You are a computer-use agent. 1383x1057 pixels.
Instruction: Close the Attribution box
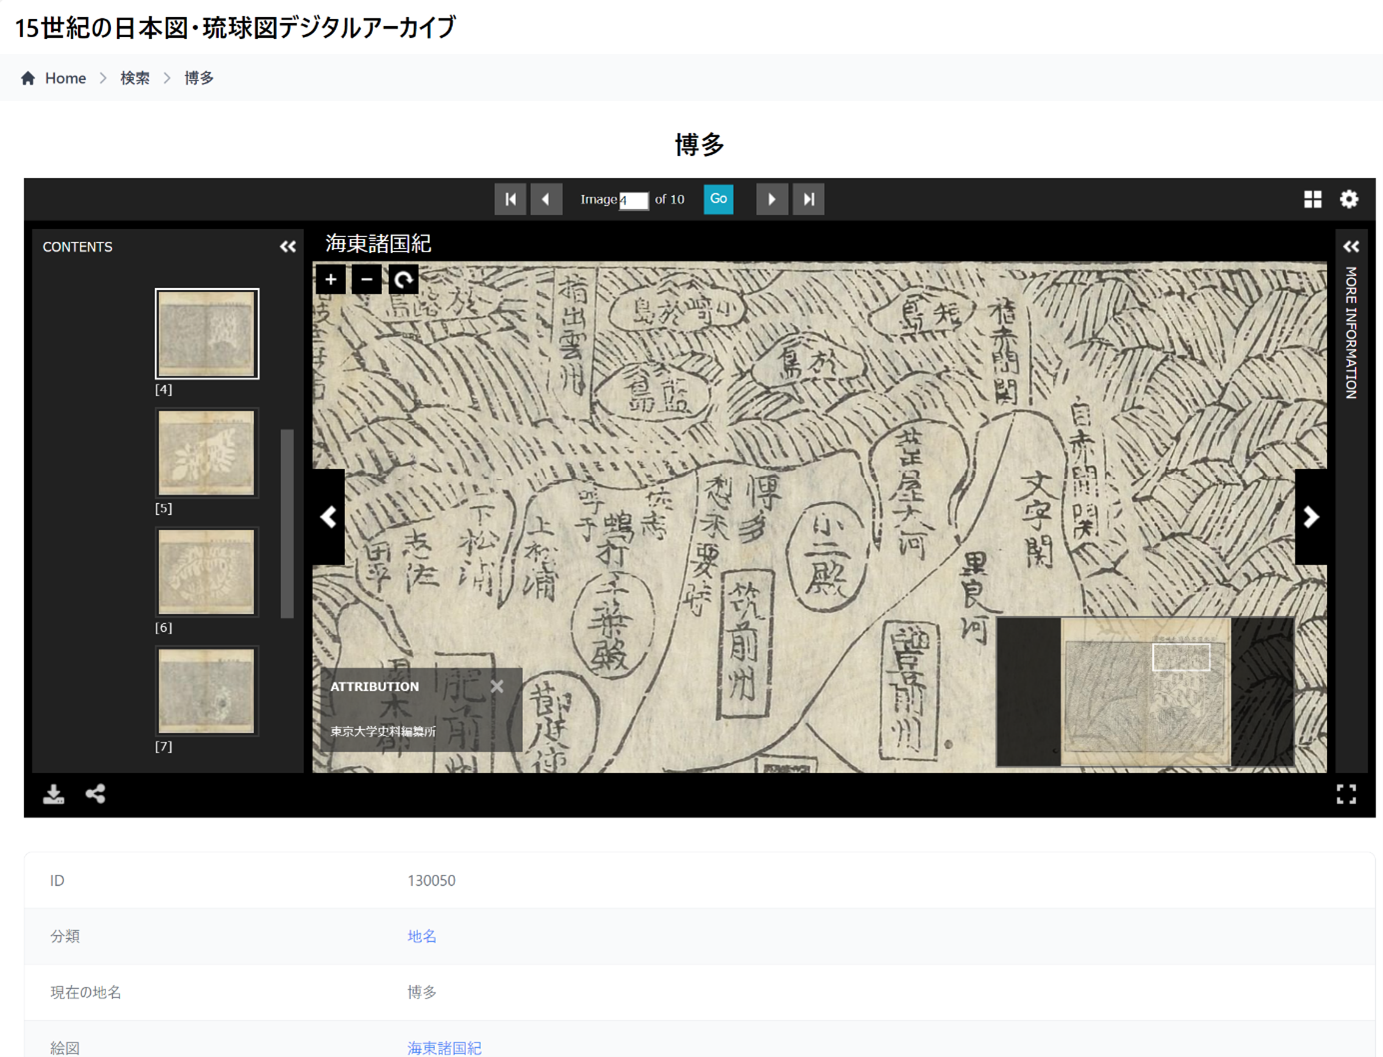tap(497, 686)
